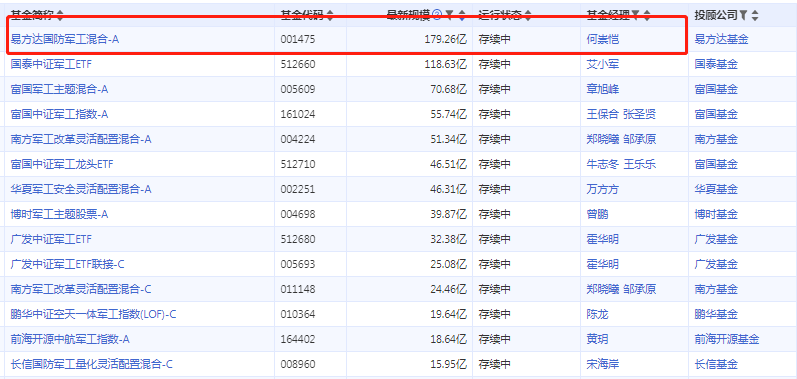This screenshot has width=797, height=379.
Task: Sort by 基金代码 column arrows
Action: (x=330, y=15)
